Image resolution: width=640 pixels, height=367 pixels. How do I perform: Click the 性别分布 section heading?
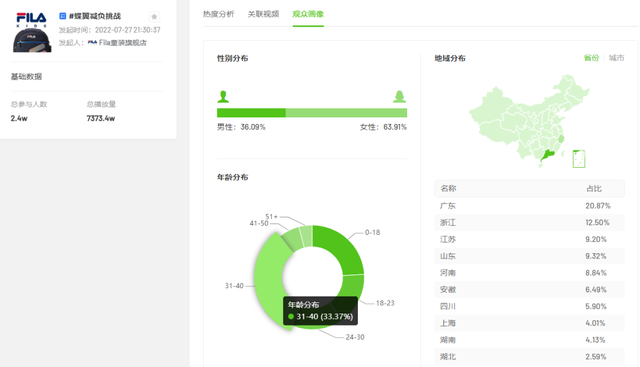(232, 58)
